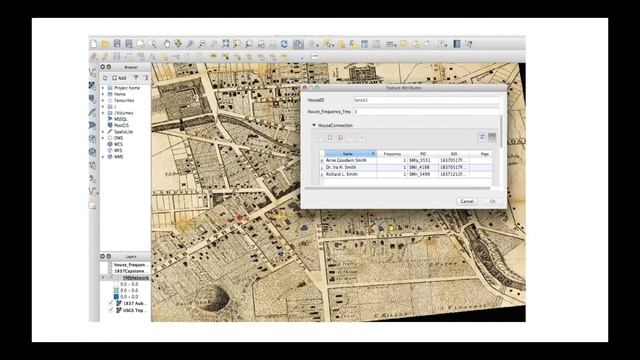This screenshot has width=640, height=360.
Task: Expand the SpatiaLite node
Action: 103,132
